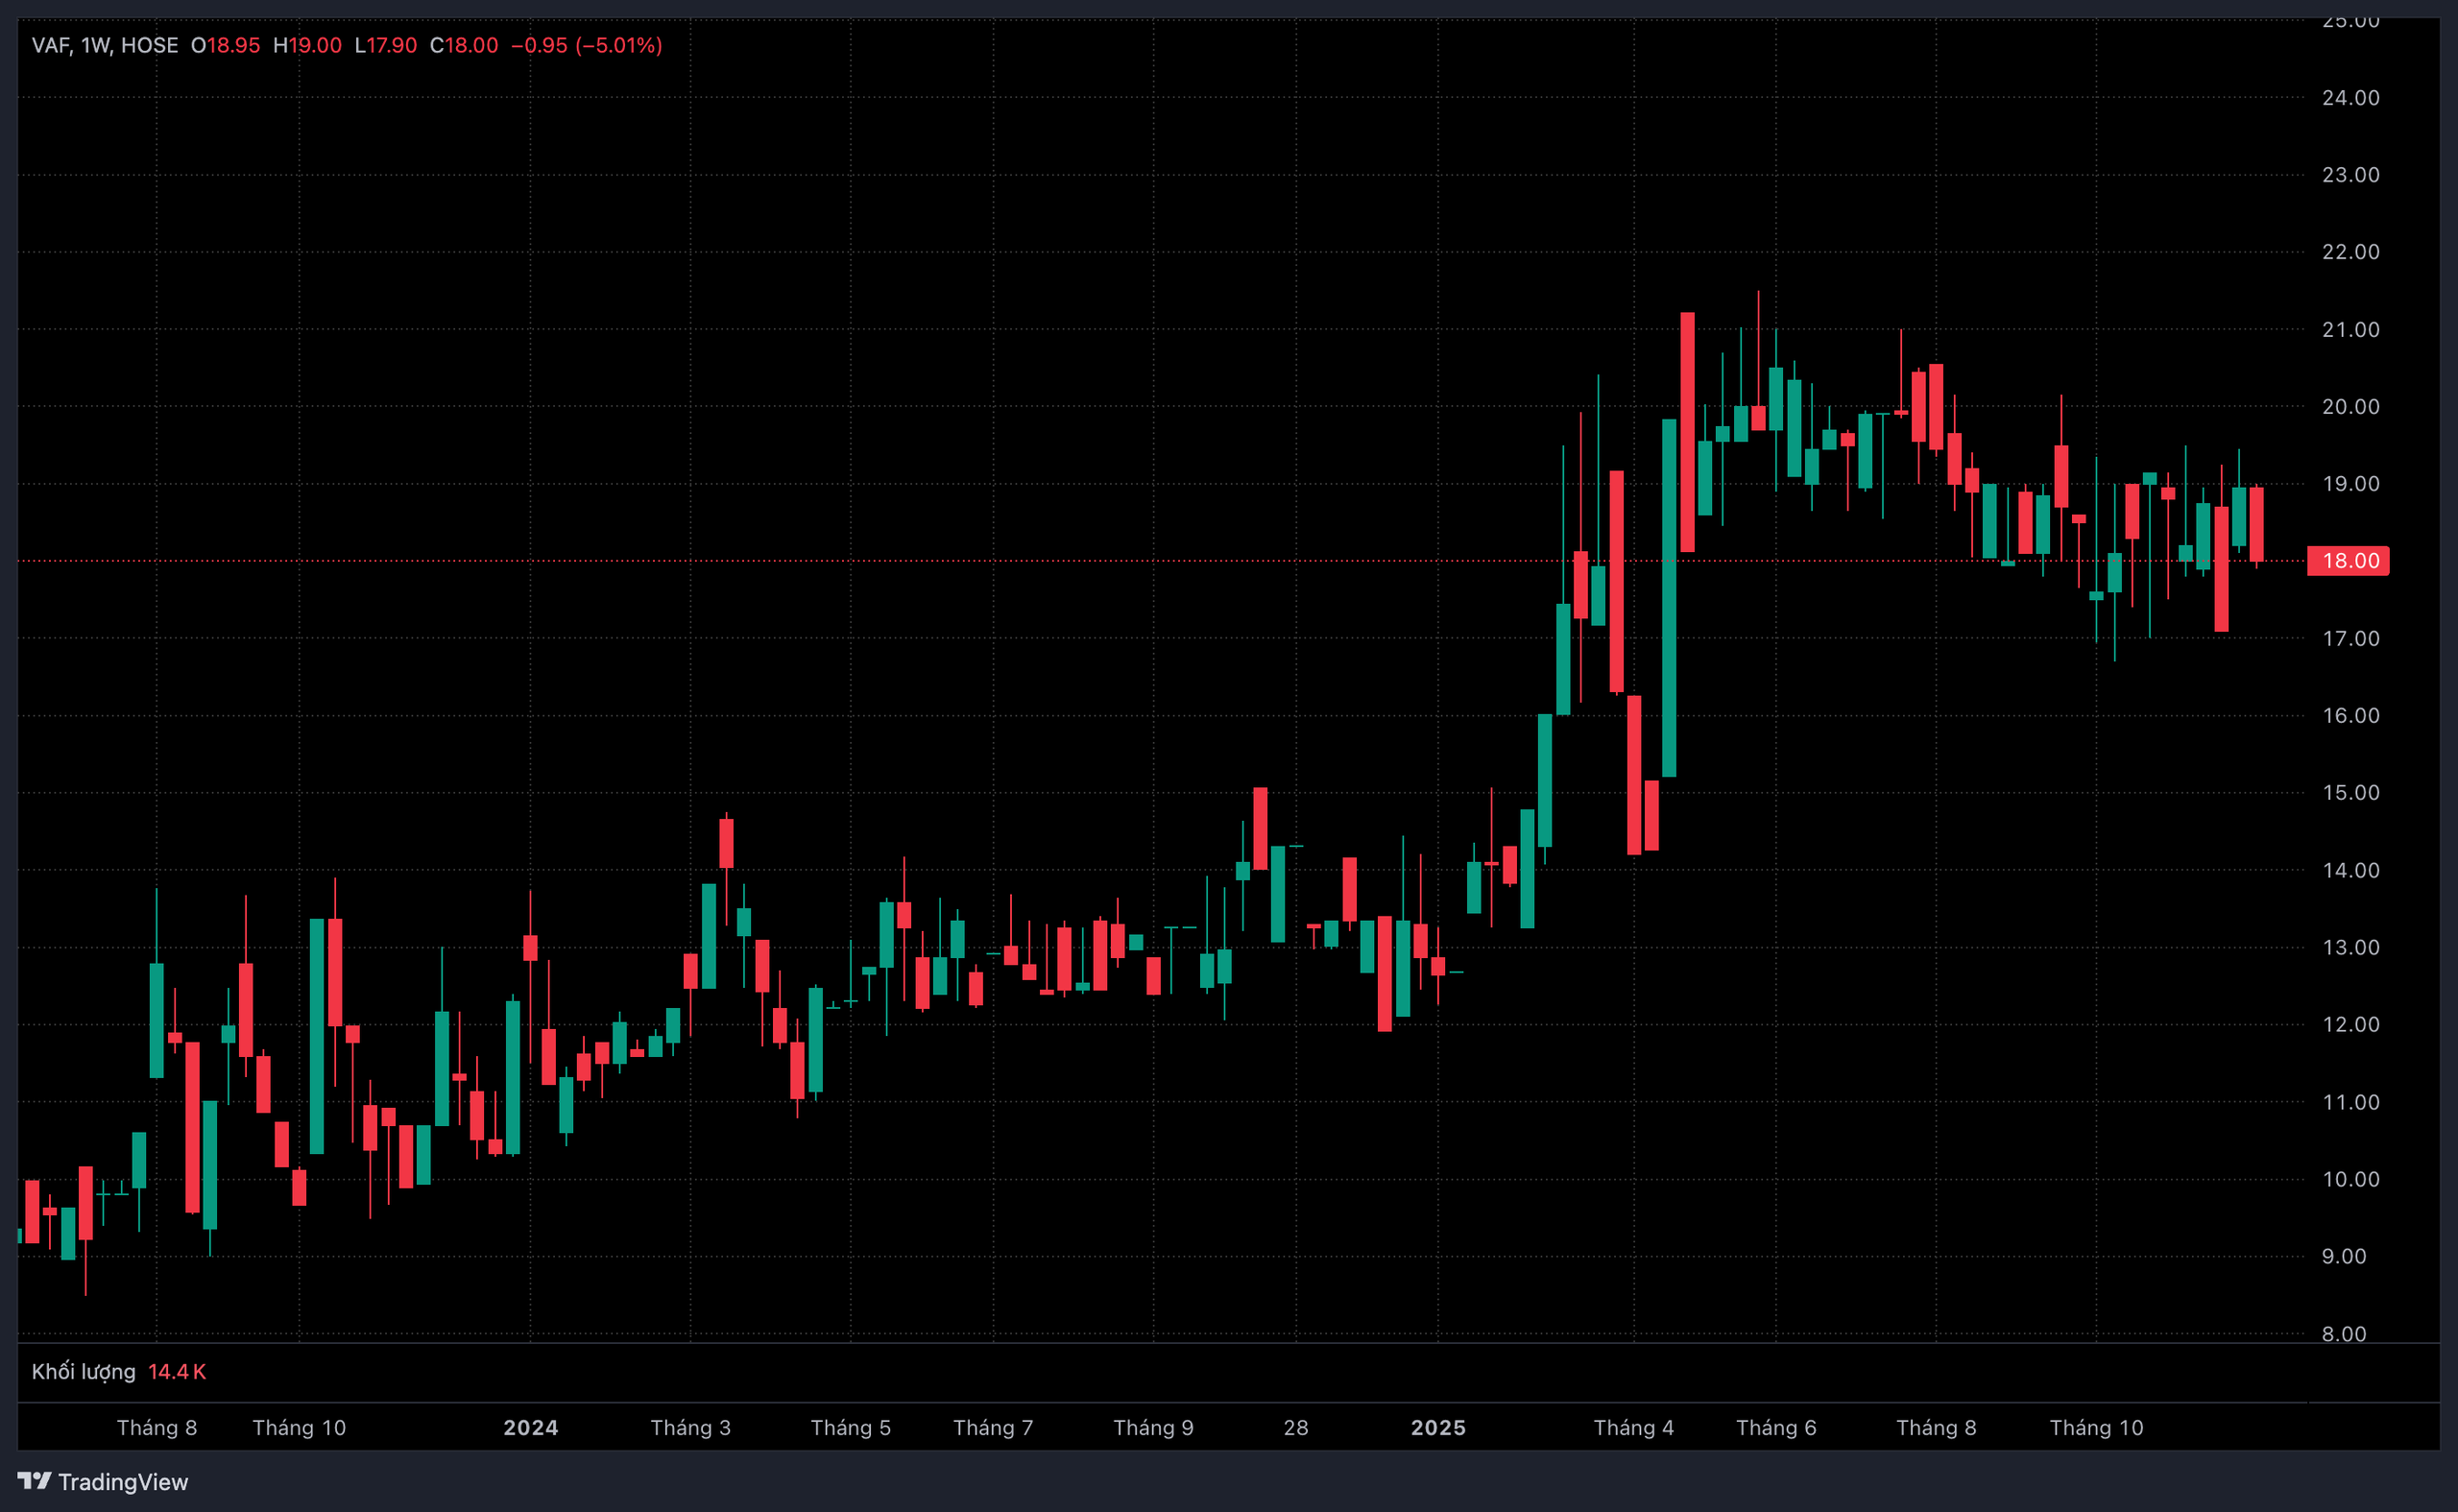Image resolution: width=2458 pixels, height=1512 pixels.
Task: Click the Tháng 6 time axis label
Action: click(1775, 1427)
